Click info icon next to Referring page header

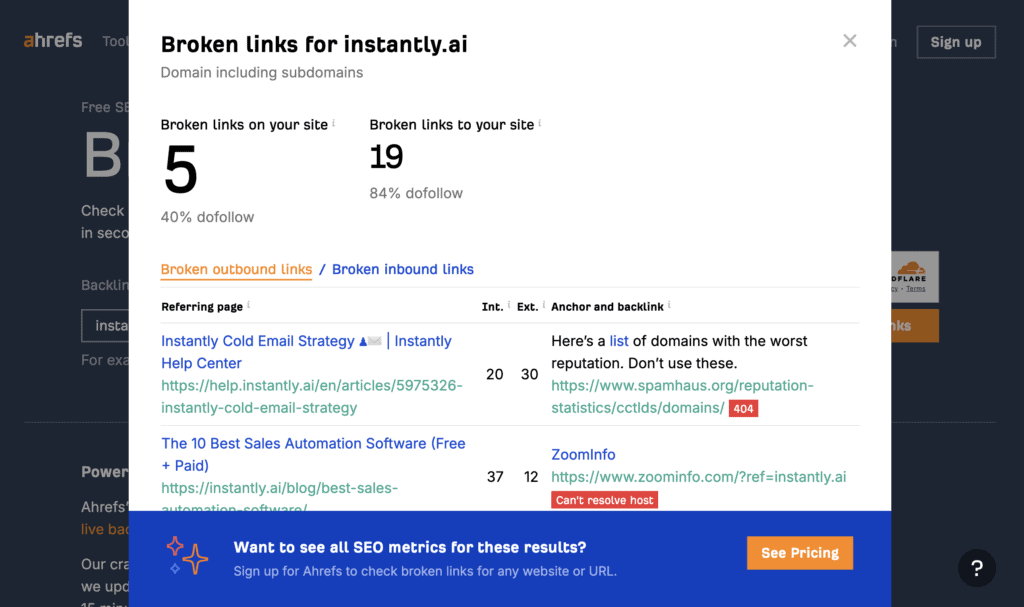click(x=248, y=306)
